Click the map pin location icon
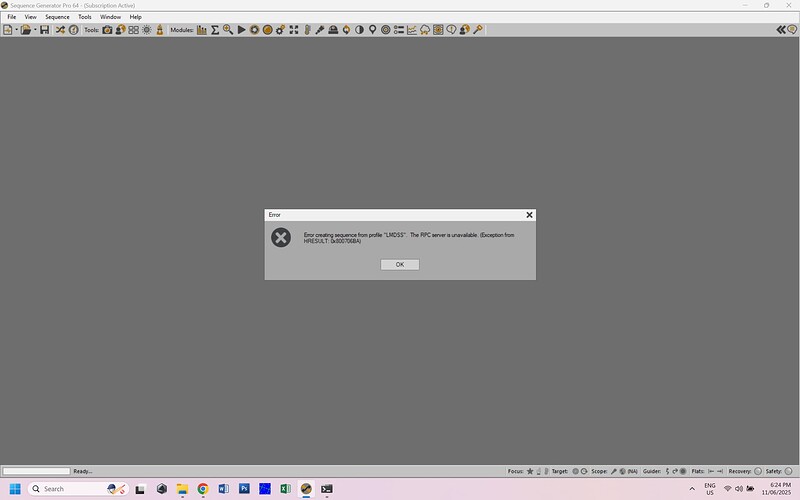This screenshot has height=500, width=800. (x=372, y=30)
